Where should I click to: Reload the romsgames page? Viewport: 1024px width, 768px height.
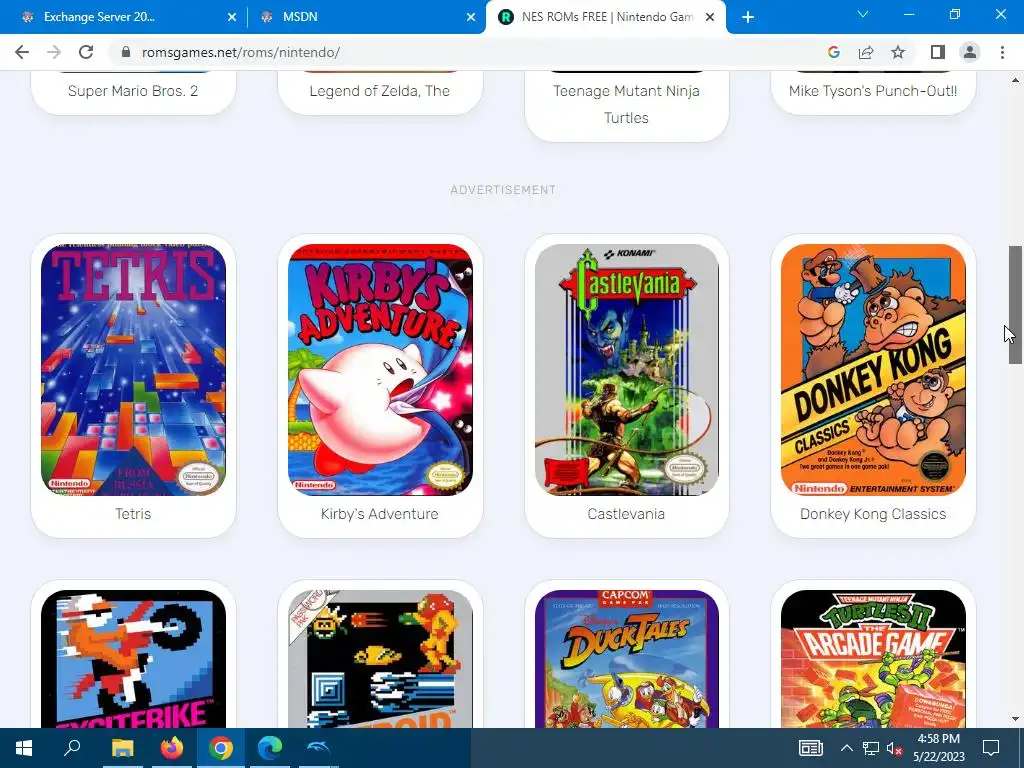86,52
